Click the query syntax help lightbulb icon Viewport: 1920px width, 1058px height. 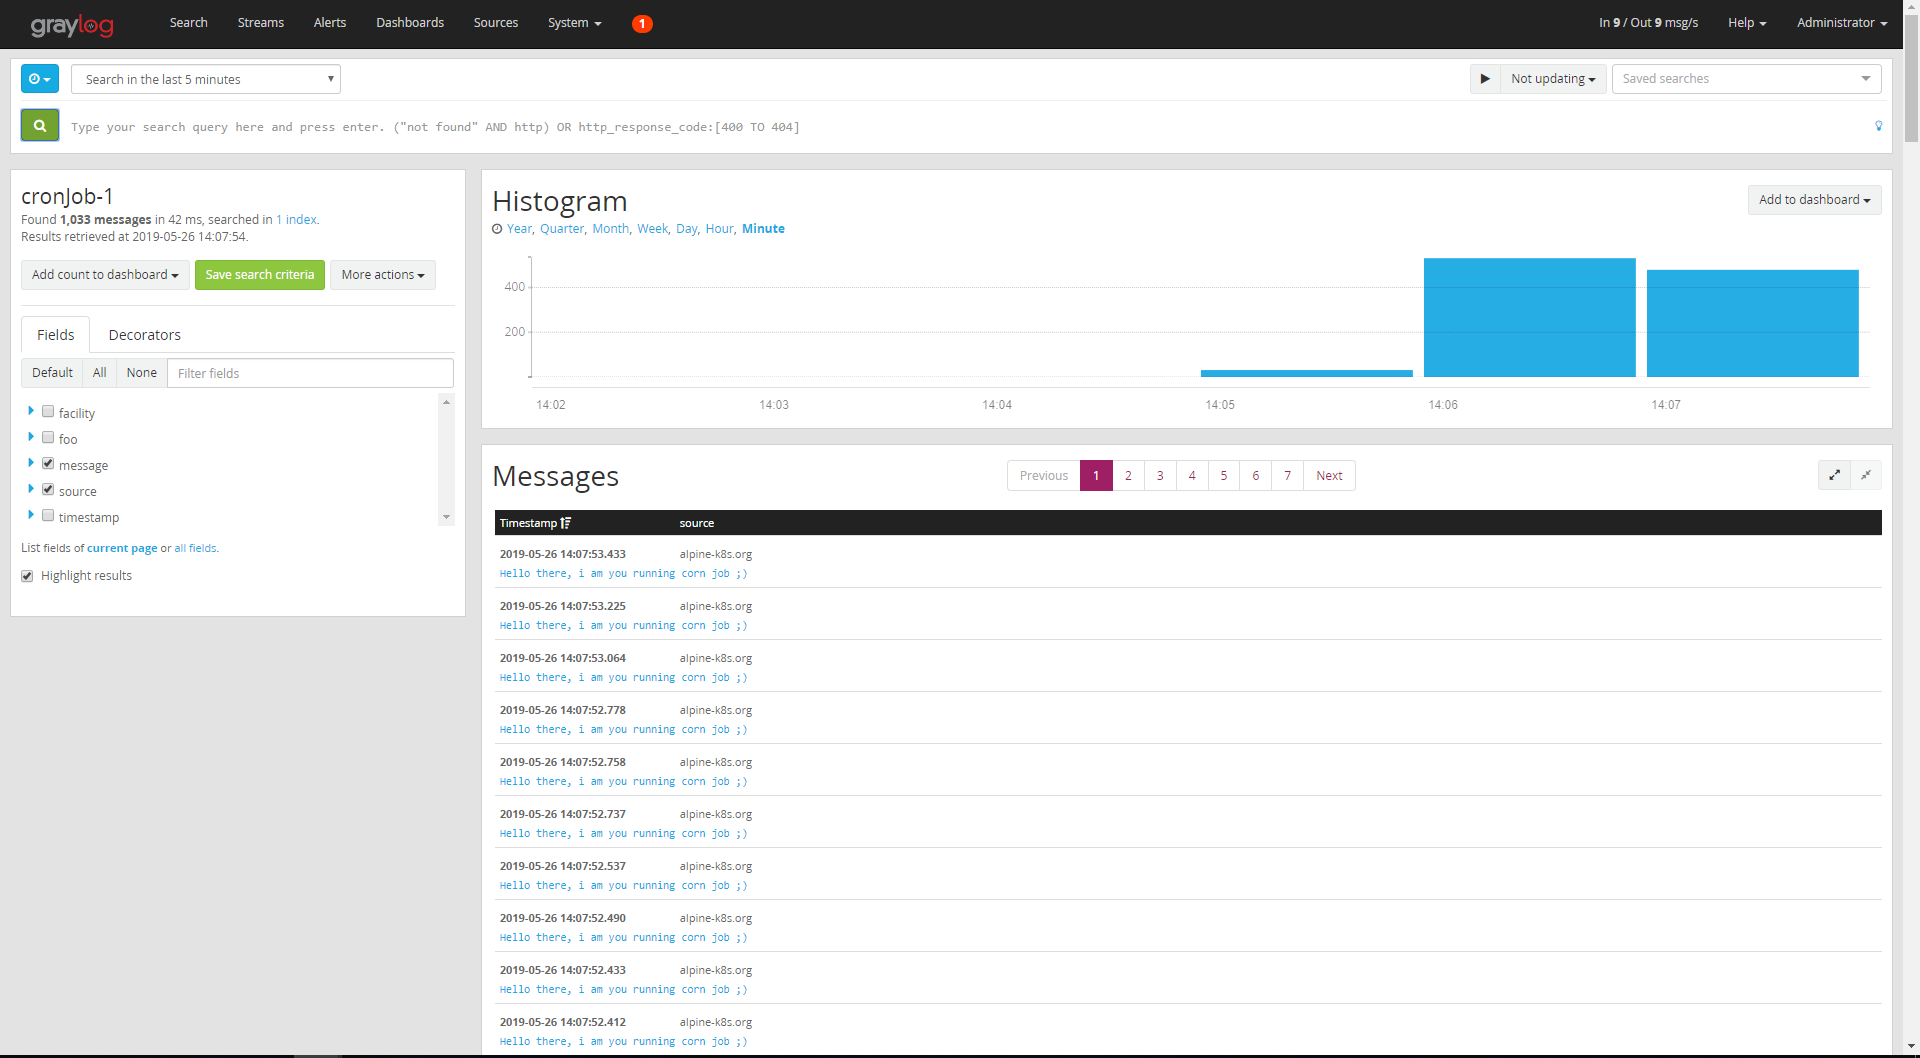tap(1878, 126)
